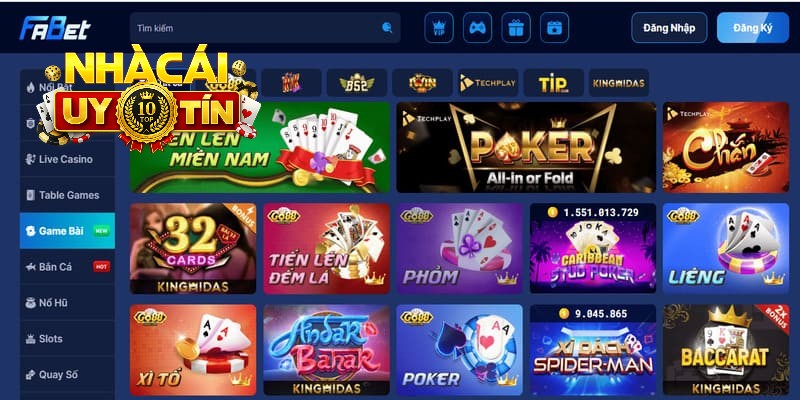Select the B52 provider logo
The width and height of the screenshot is (800, 400).
[x=357, y=83]
